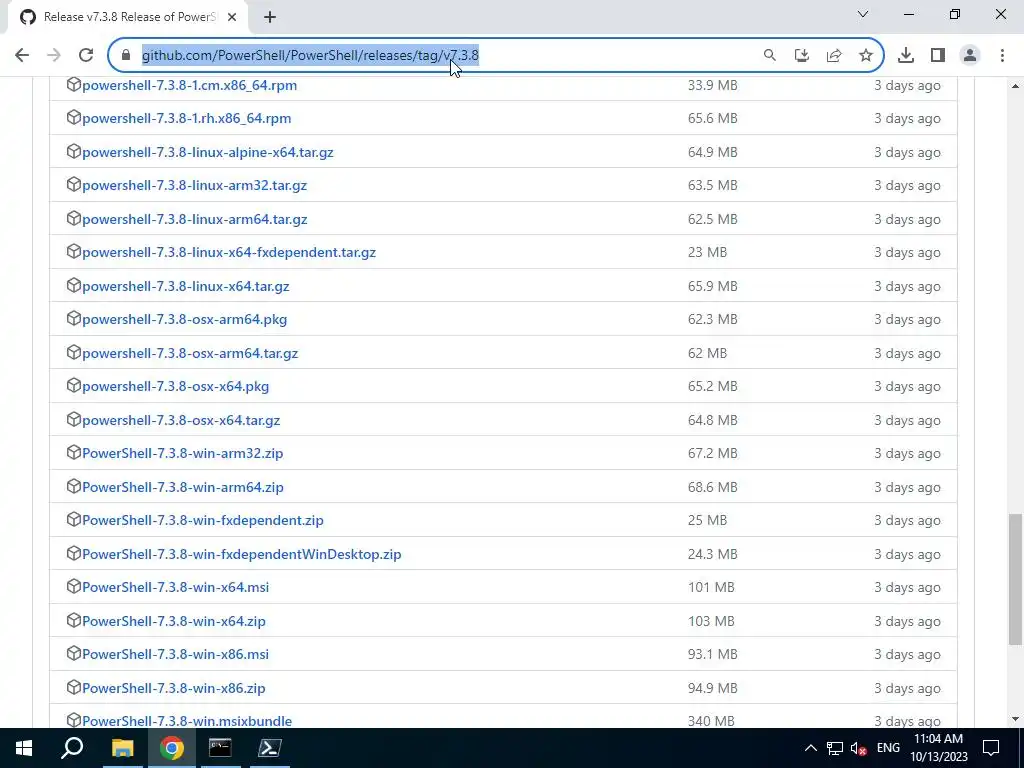The height and width of the screenshot is (768, 1024).
Task: Download PowerShell-7.3.8-win-x86.zip
Action: (x=174, y=688)
